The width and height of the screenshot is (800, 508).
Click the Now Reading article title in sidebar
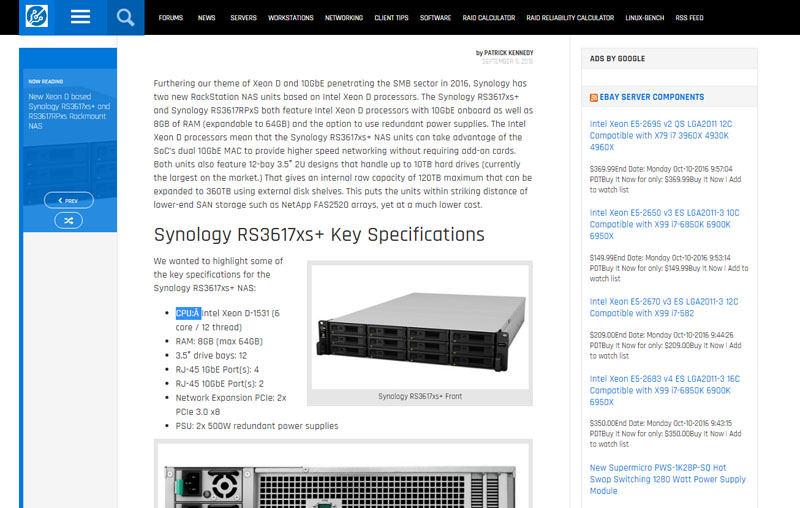click(x=69, y=111)
